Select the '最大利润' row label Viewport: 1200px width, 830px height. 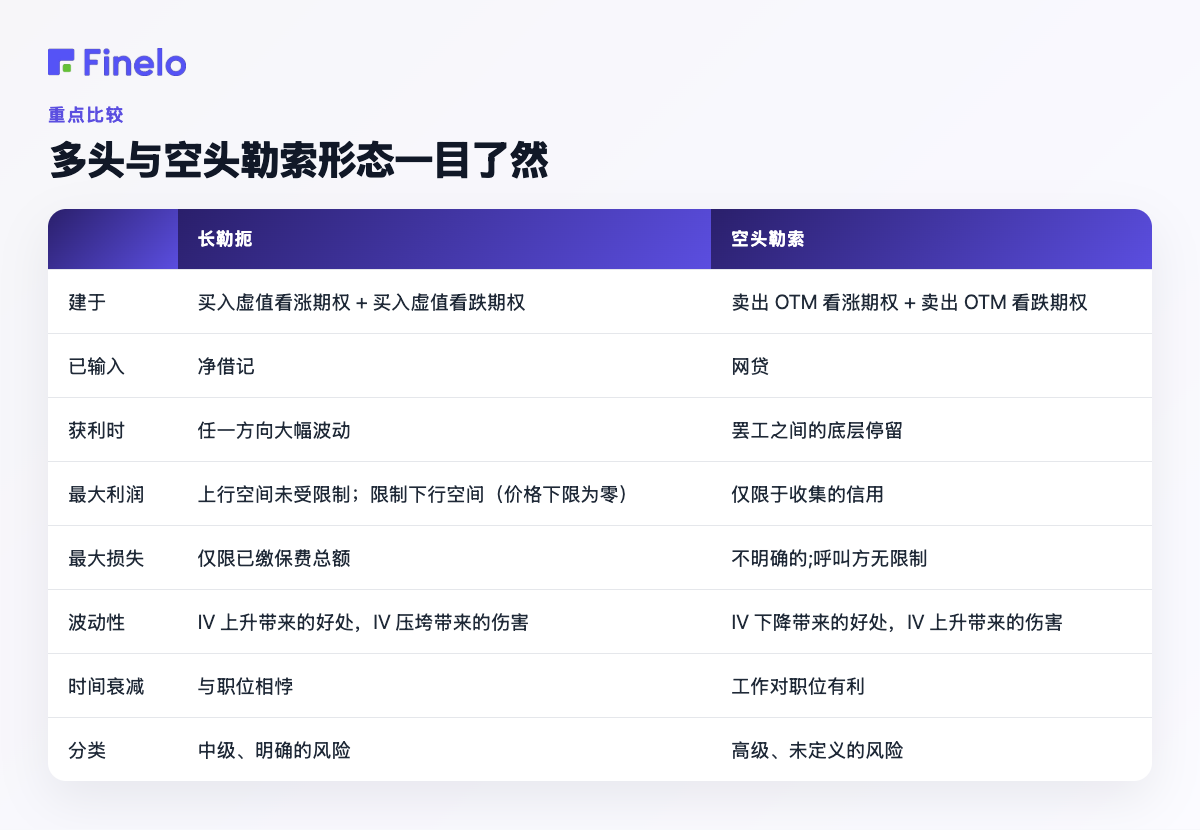106,494
